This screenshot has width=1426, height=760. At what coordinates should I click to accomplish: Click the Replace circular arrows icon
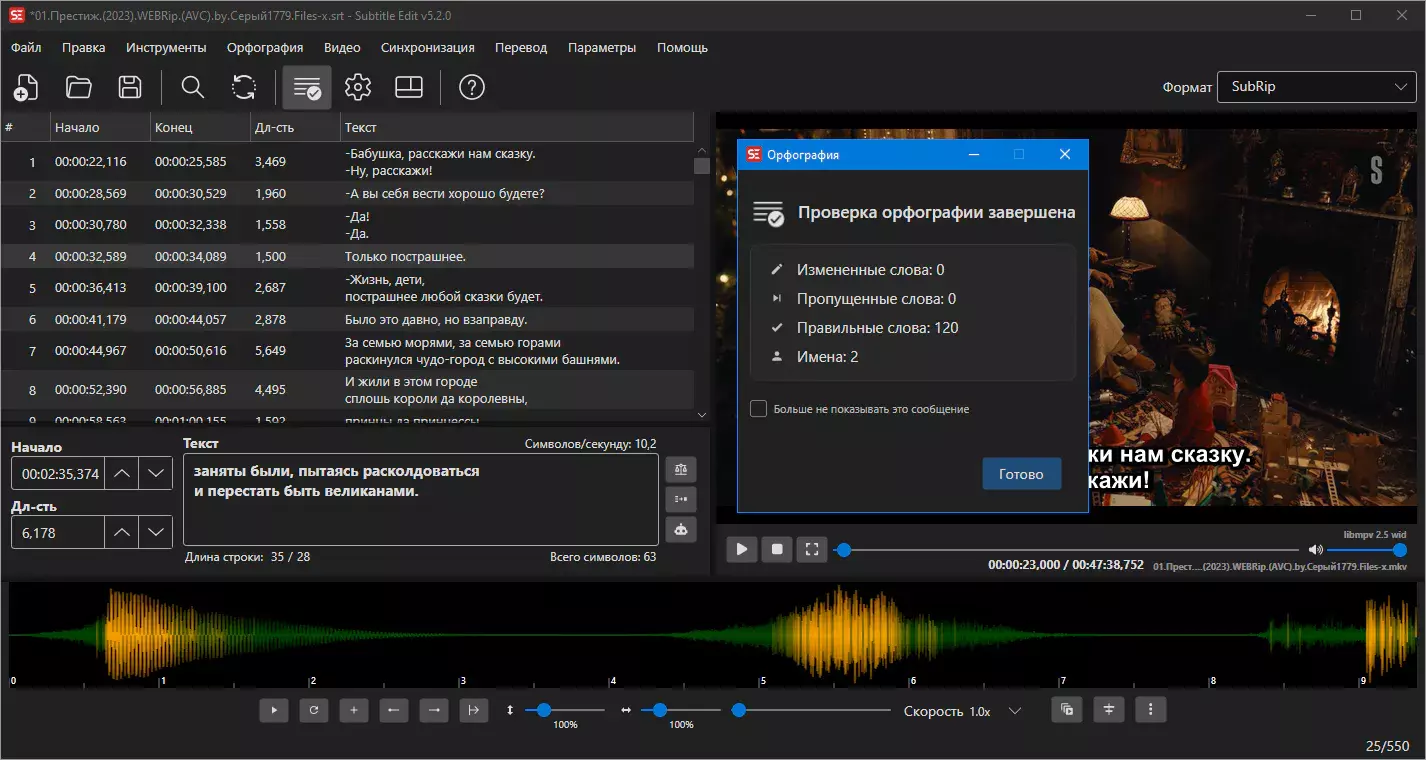pyautogui.click(x=244, y=87)
